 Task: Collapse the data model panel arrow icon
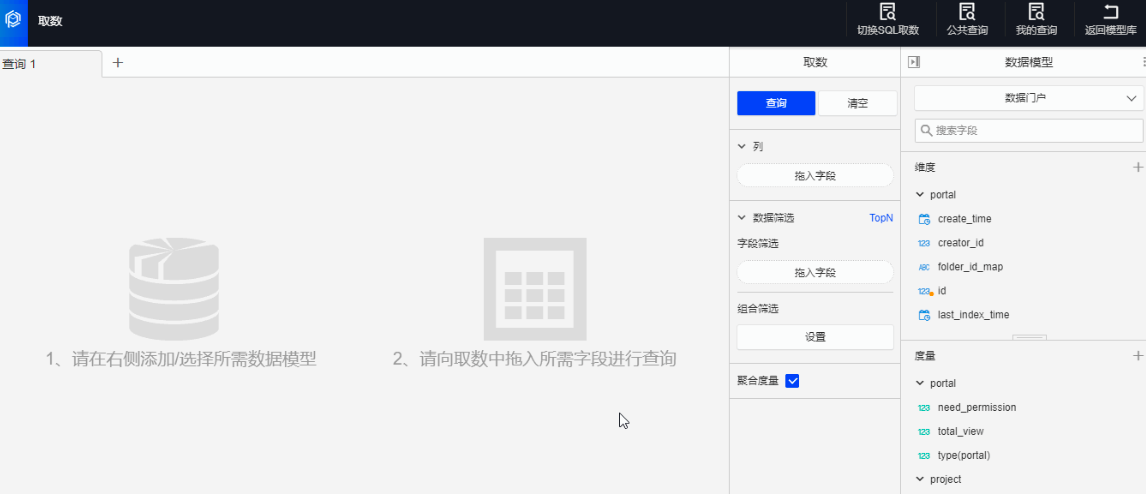[914, 62]
